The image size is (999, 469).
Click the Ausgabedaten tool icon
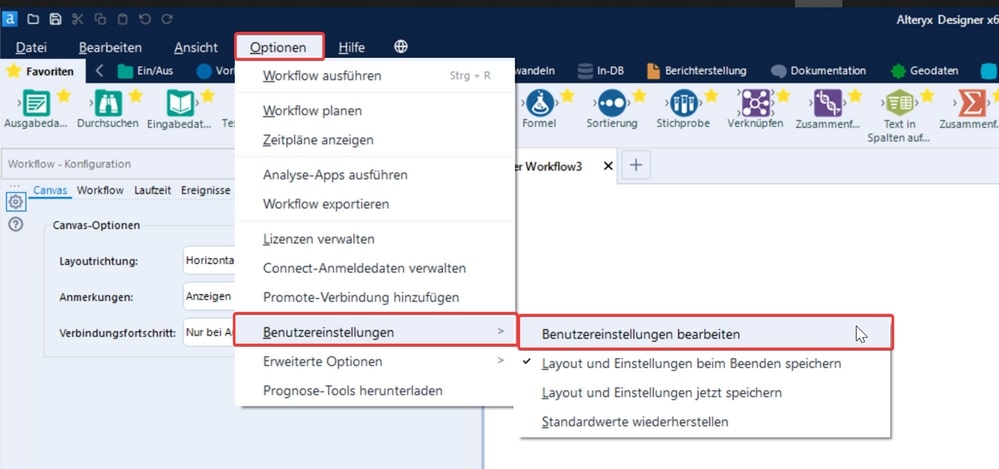(36, 103)
